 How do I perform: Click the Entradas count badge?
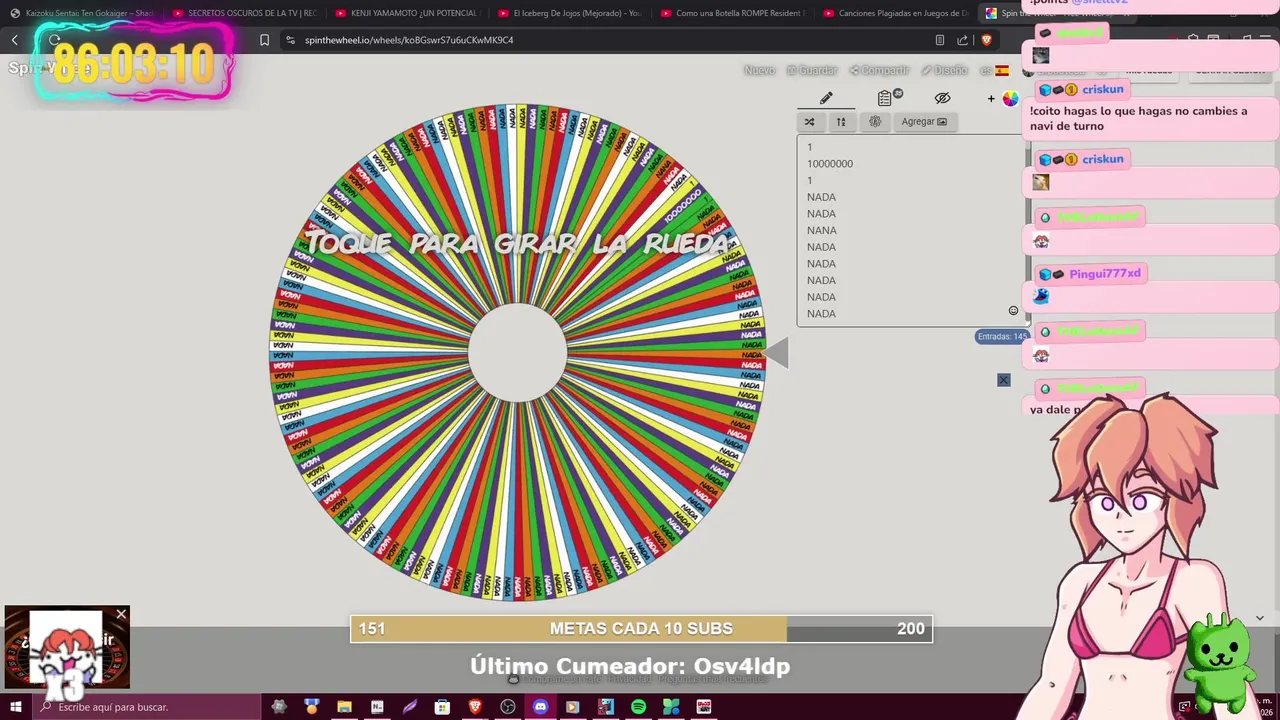[x=1001, y=337]
